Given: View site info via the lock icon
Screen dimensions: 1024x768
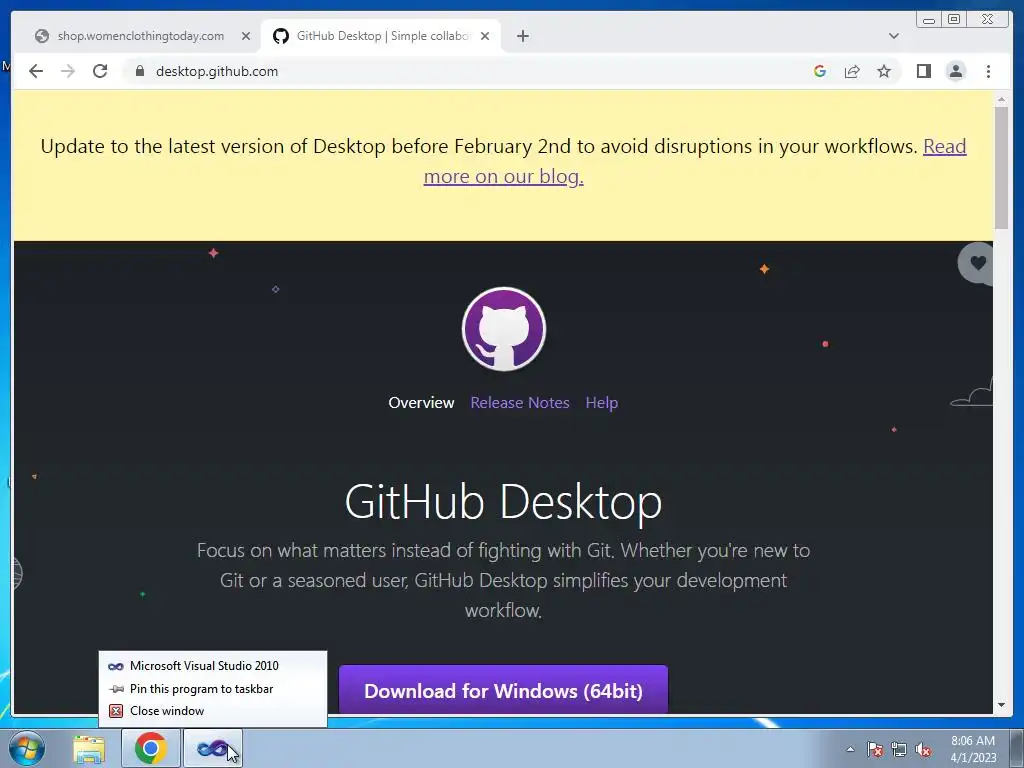Looking at the screenshot, I should click(x=139, y=71).
